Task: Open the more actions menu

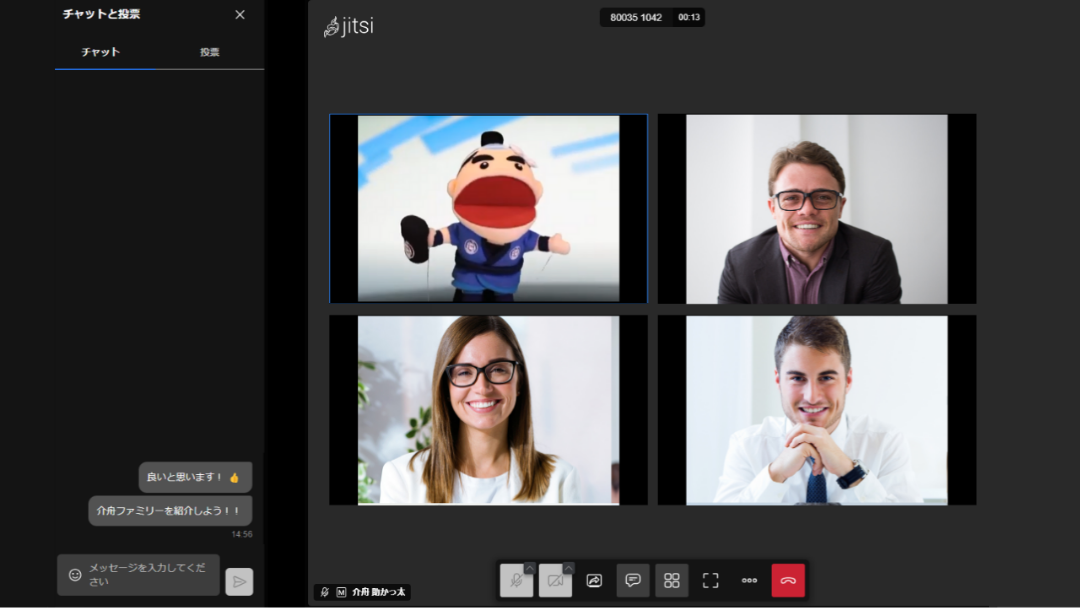Action: 749,580
